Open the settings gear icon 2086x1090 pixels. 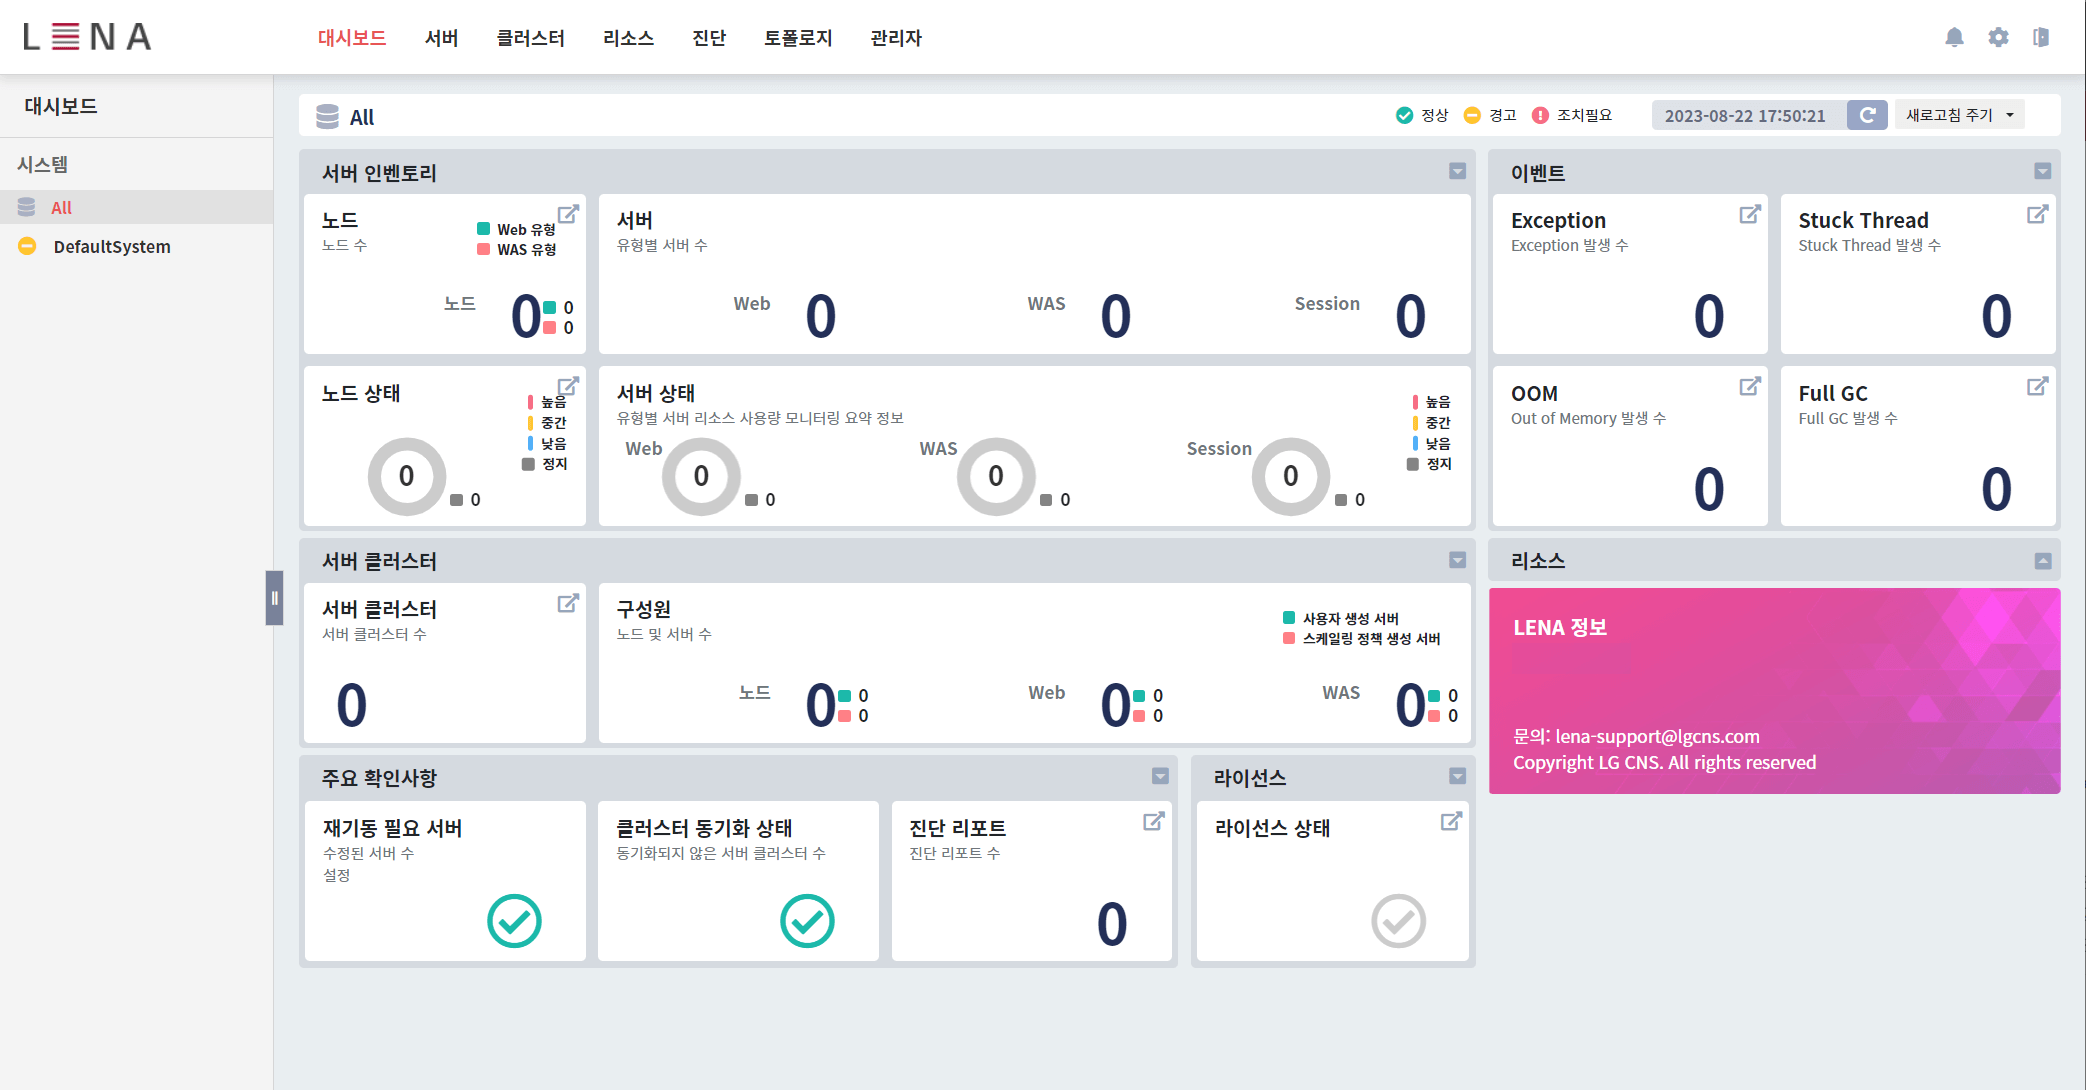tap(1998, 37)
